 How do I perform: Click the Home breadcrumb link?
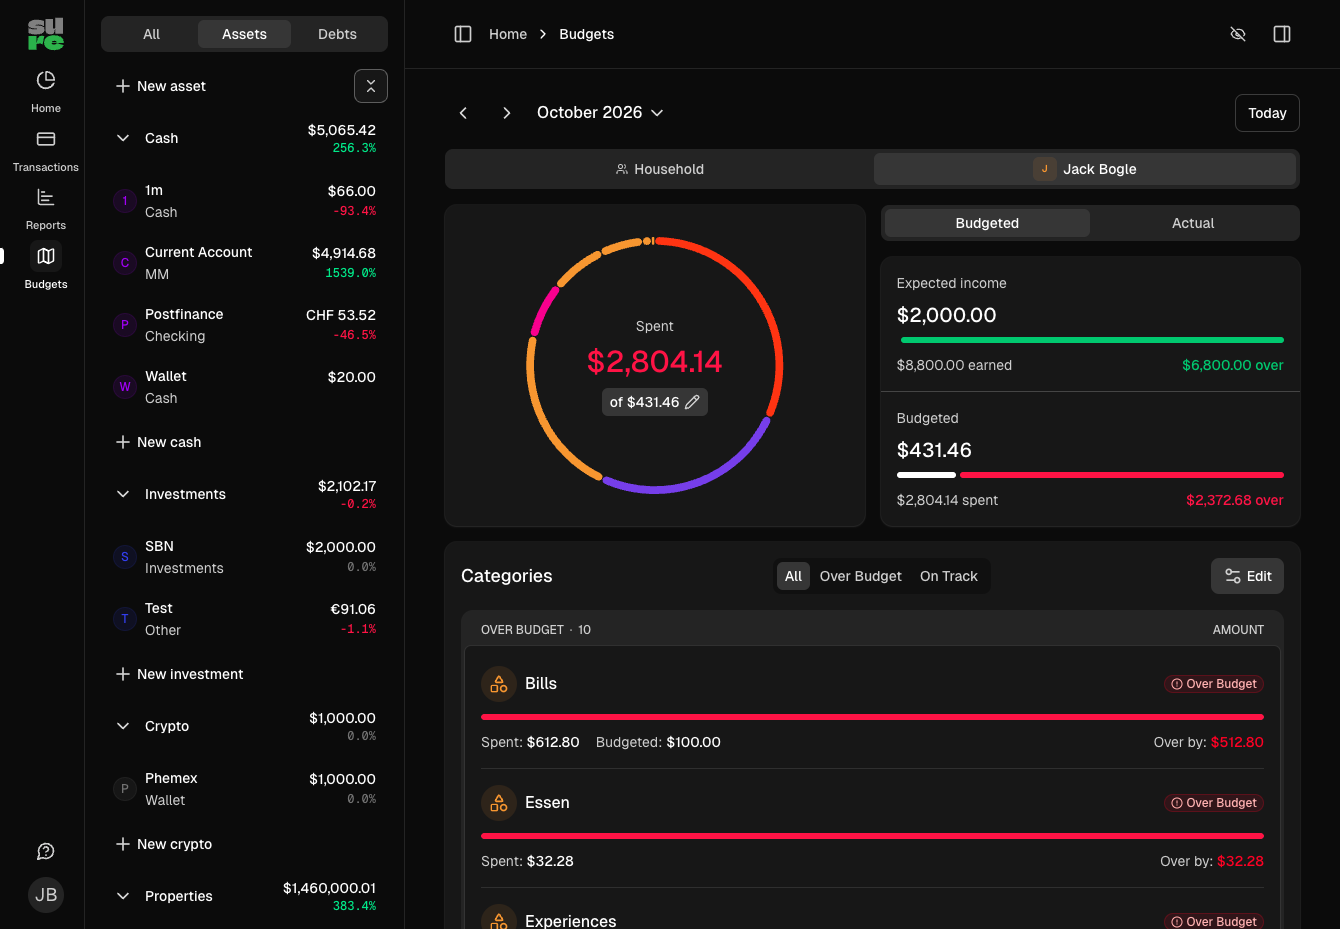point(508,34)
